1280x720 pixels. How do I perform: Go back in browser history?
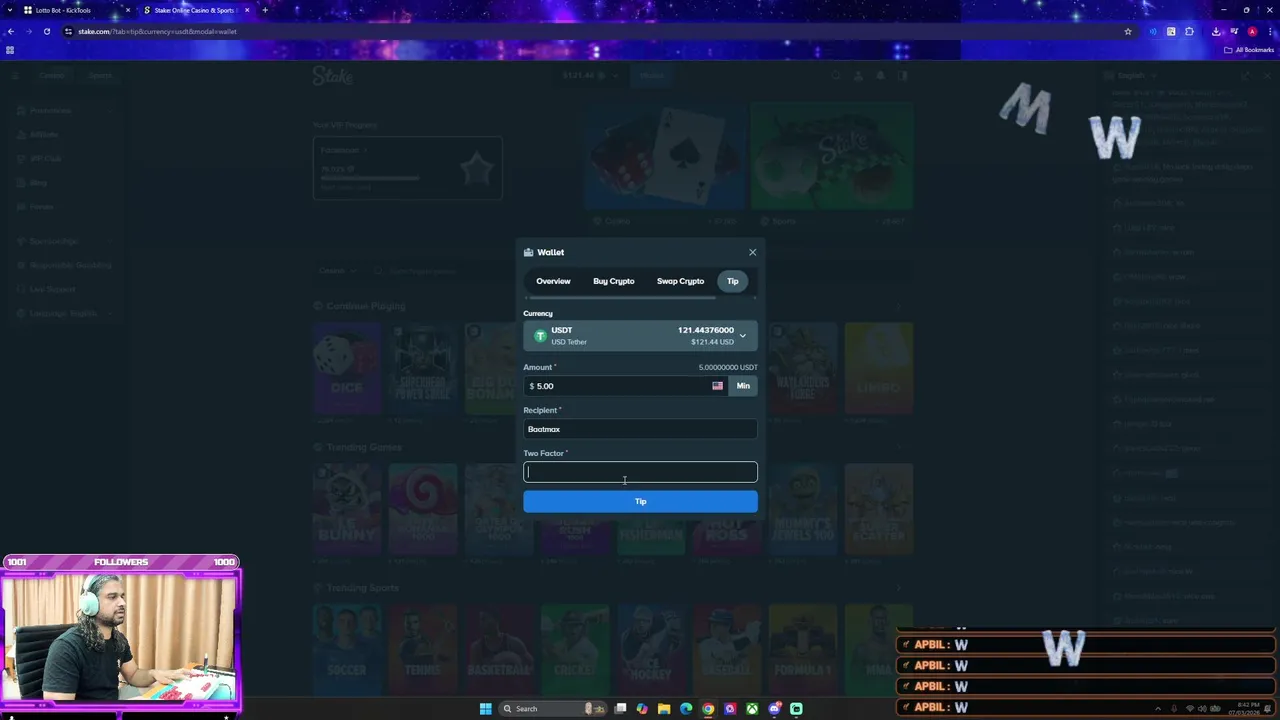pos(10,31)
